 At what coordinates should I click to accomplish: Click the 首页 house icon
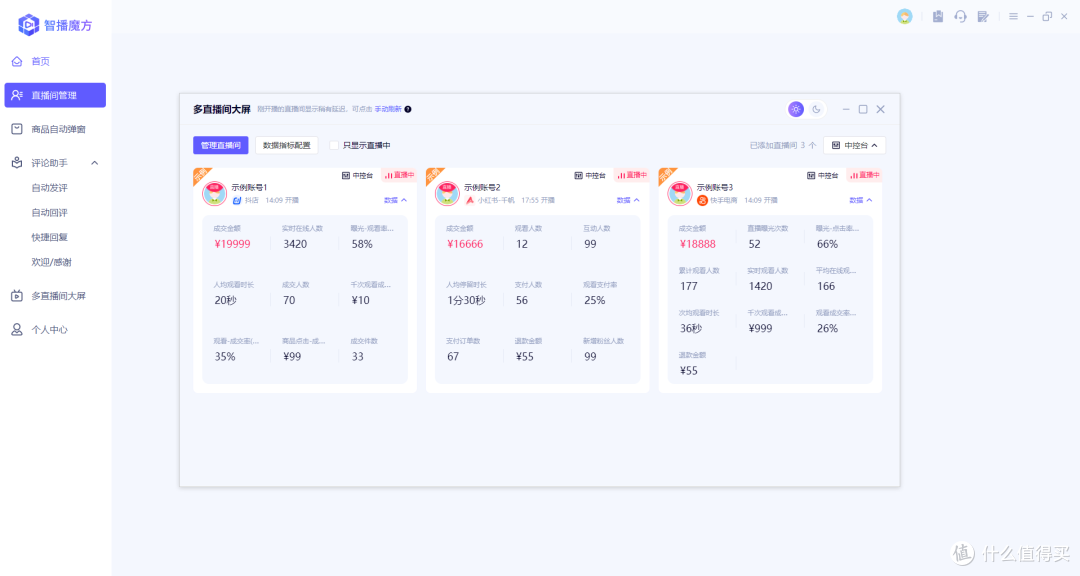point(17,61)
